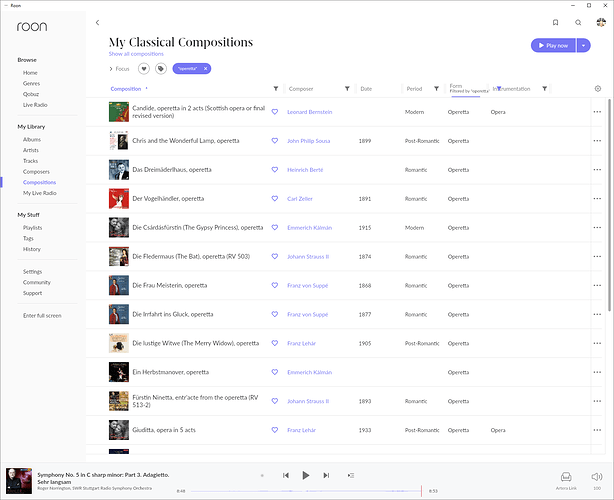This screenshot has height=500, width=614.
Task: Click the Roon logo
Action: 32,27
